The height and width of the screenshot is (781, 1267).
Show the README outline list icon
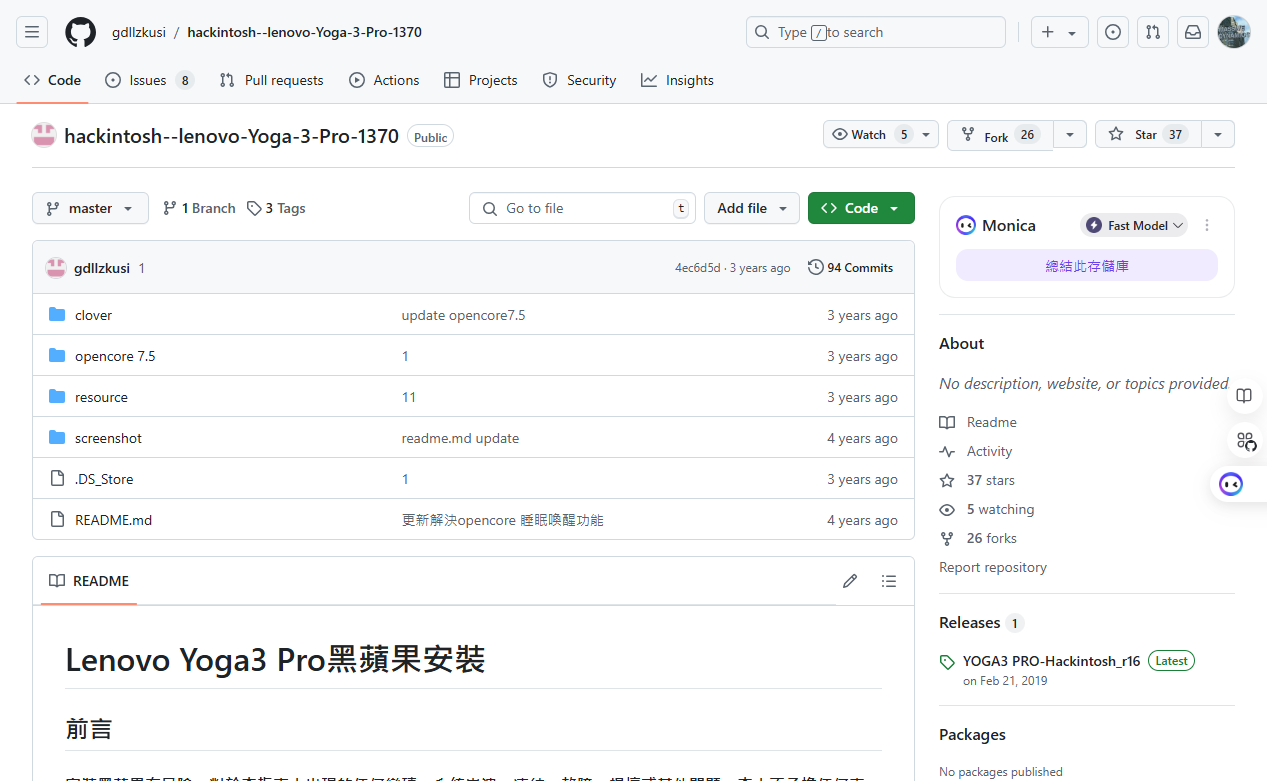pos(889,581)
